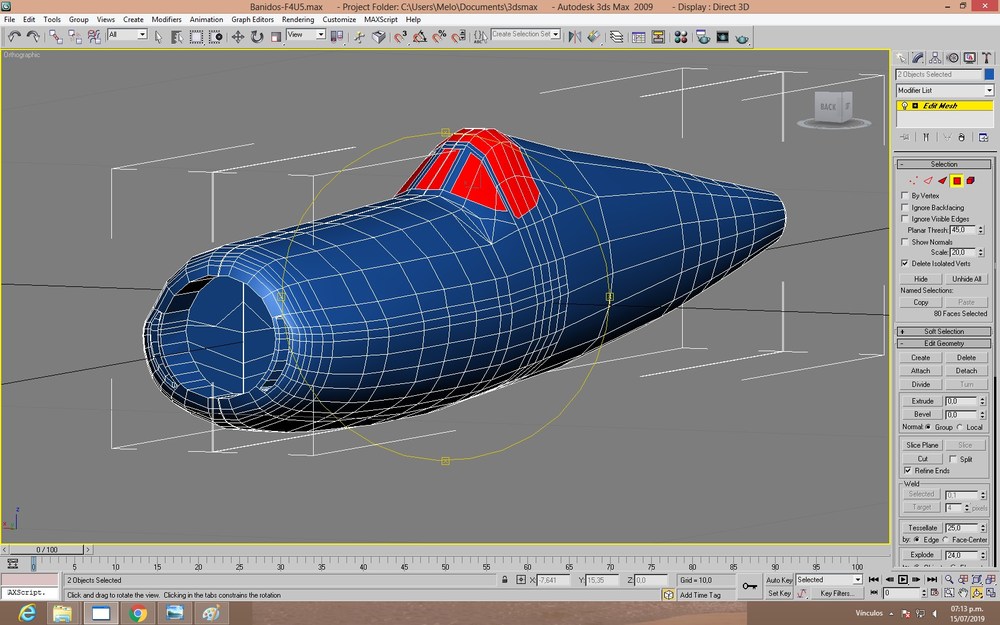This screenshot has height=625, width=1000.
Task: Select the Rotate transform tool
Action: point(256,37)
